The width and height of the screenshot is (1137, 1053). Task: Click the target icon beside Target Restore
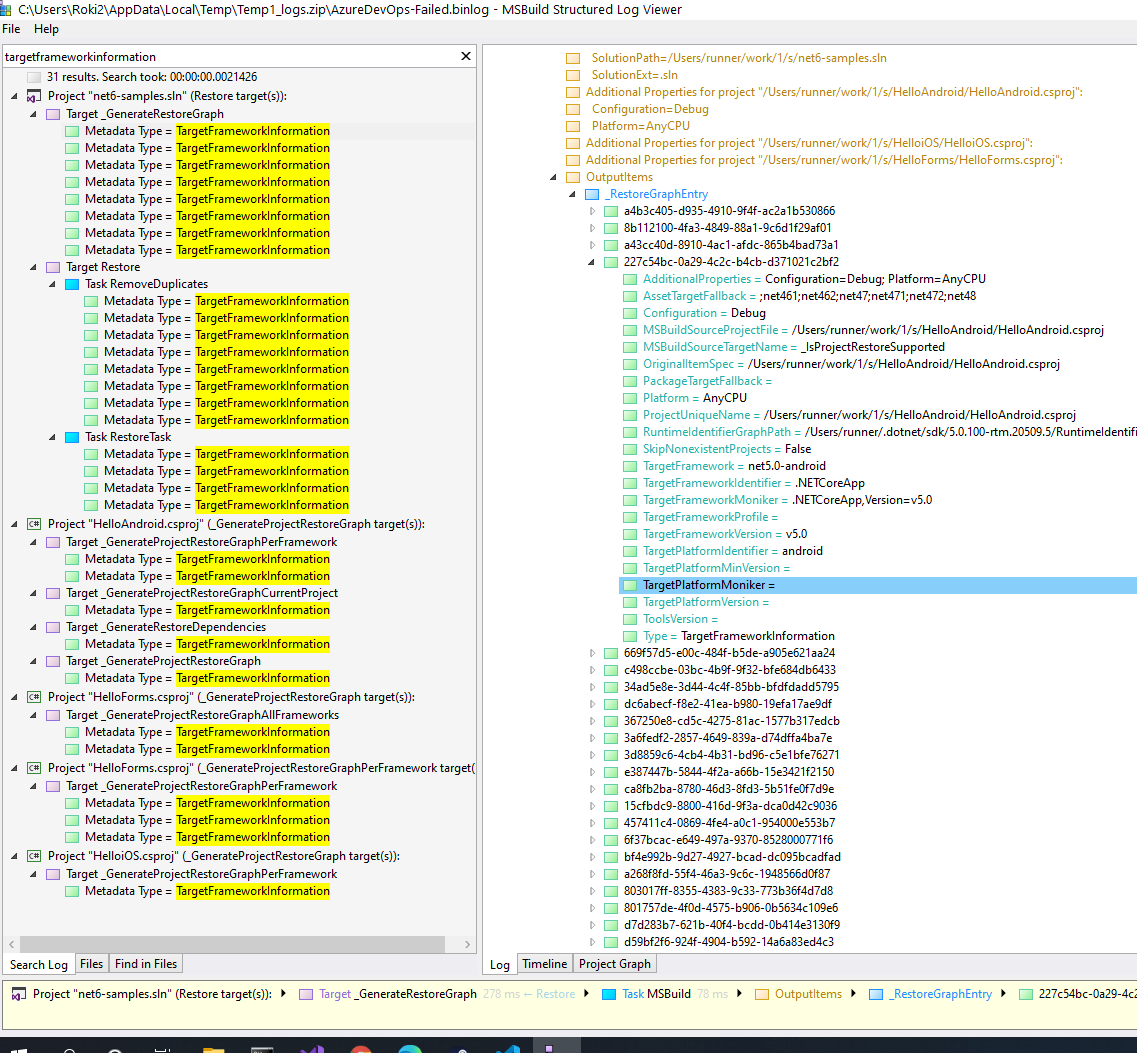coord(53,267)
